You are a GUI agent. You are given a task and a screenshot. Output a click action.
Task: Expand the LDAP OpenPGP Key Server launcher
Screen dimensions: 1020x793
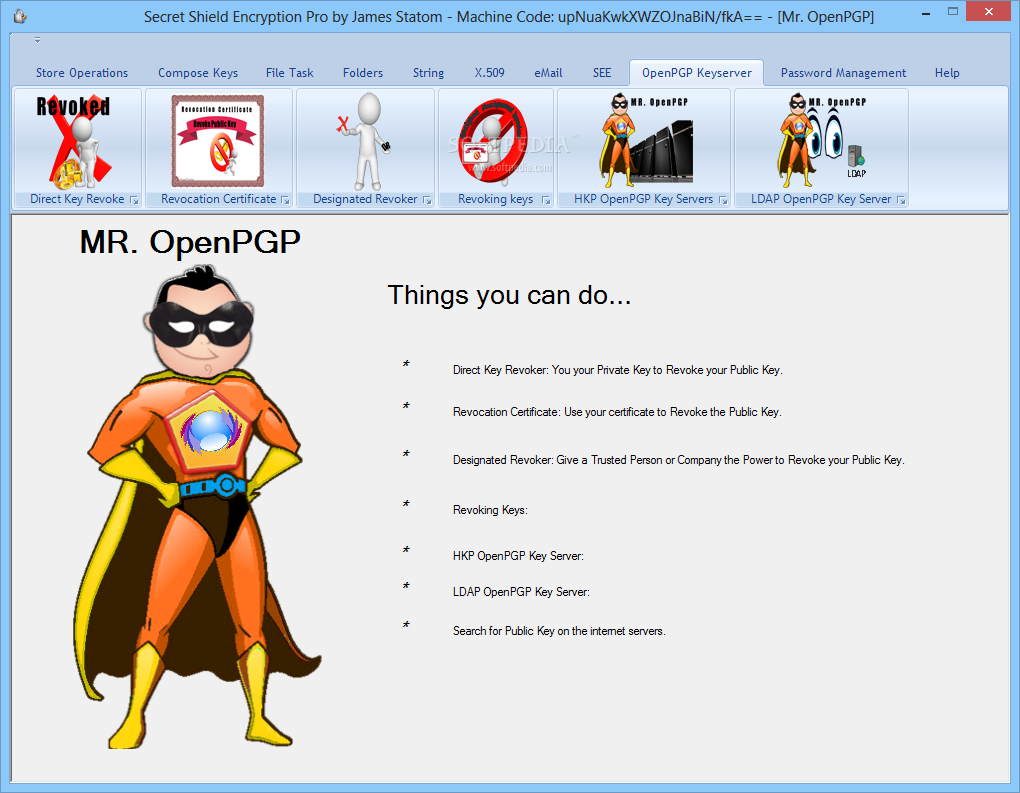pyautogui.click(x=901, y=200)
